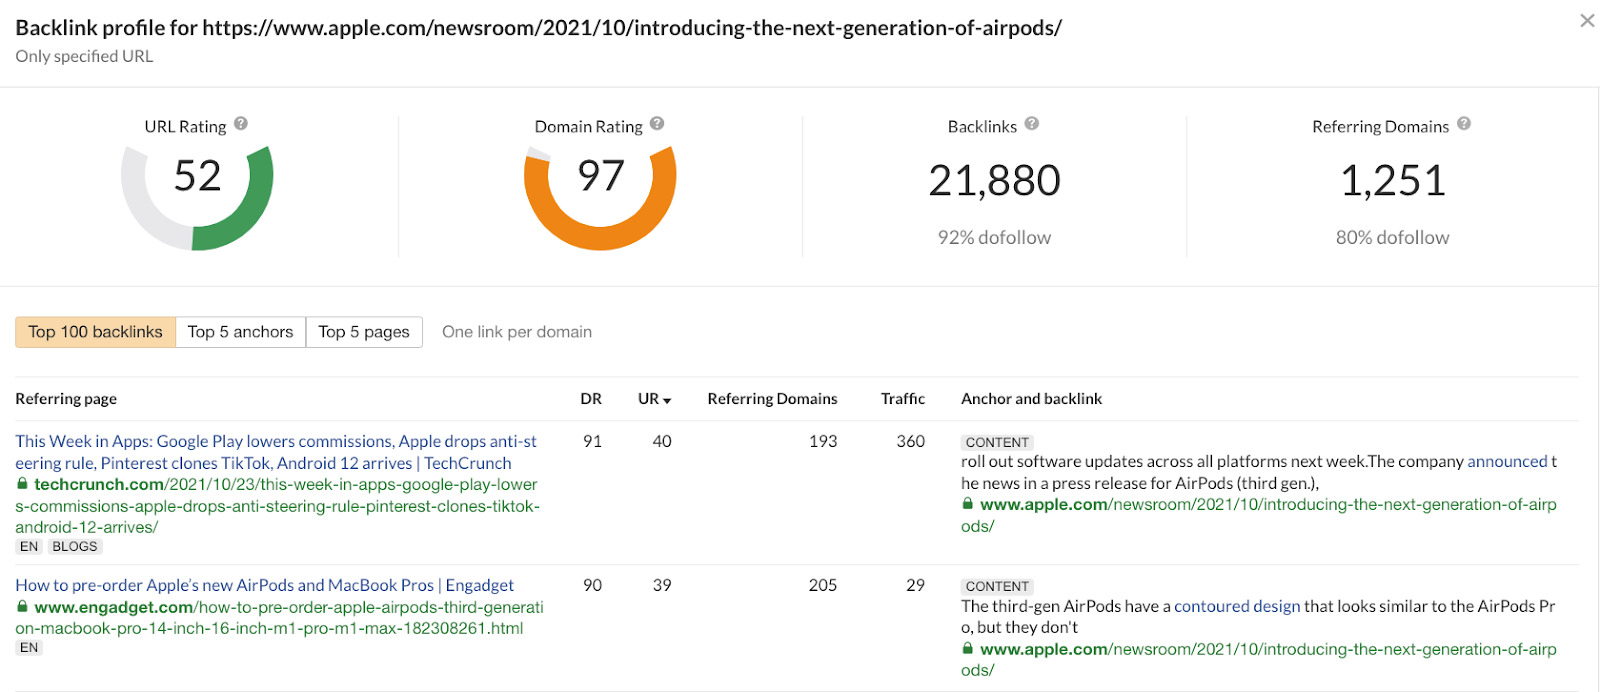
Task: Click the help icon beside Domain Rating
Action: point(657,123)
